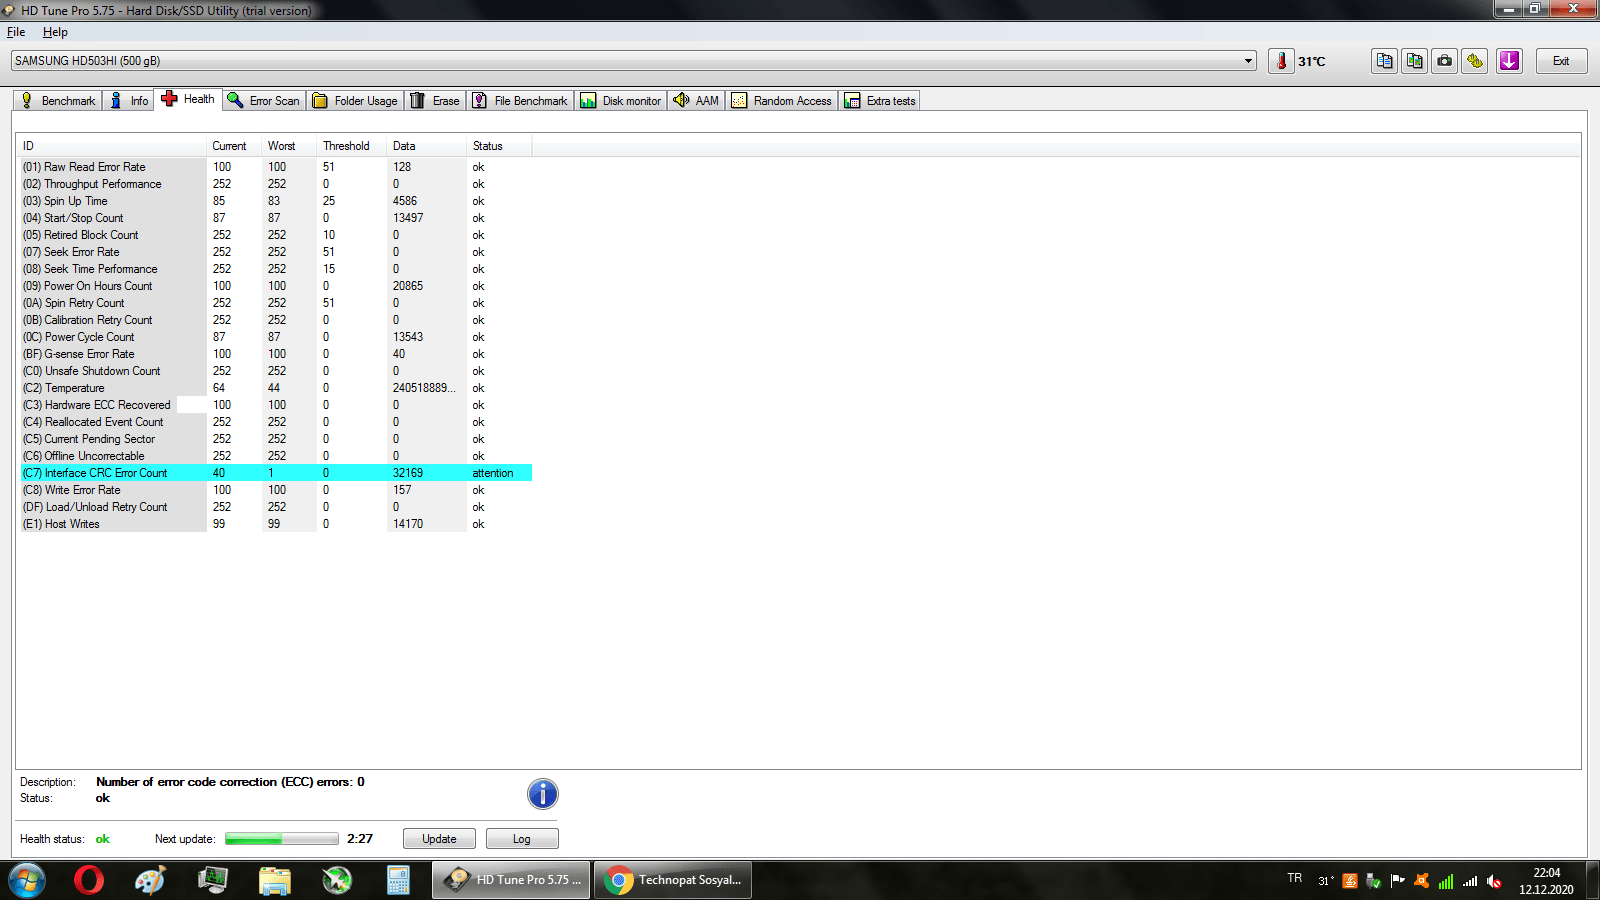Viewport: 1600px width, 900px height.
Task: Click the thermometer temperature icon button
Action: pos(1281,61)
